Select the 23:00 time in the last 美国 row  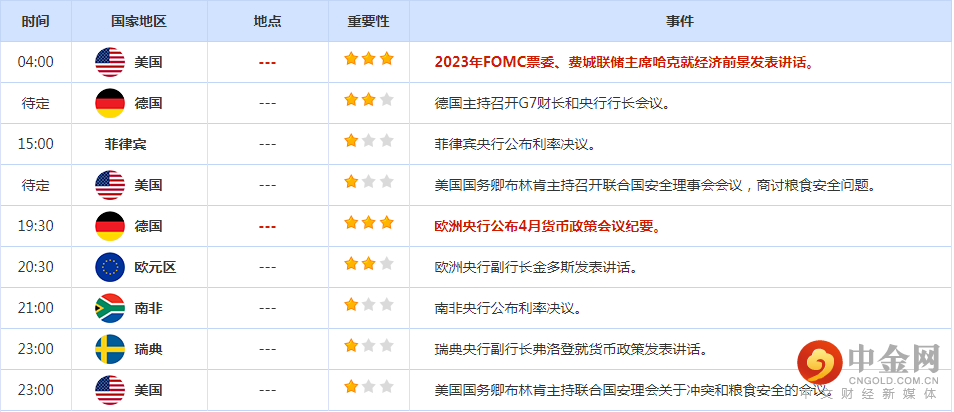pyautogui.click(x=36, y=390)
